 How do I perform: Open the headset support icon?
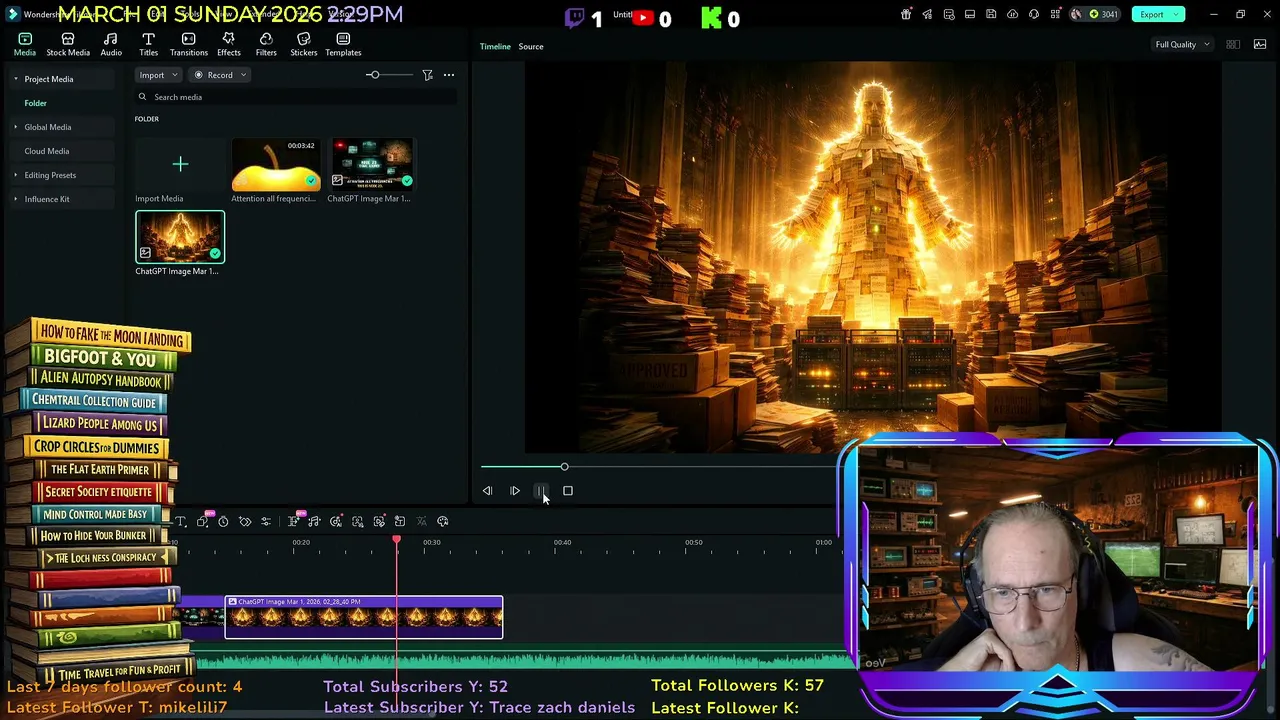point(1034,14)
